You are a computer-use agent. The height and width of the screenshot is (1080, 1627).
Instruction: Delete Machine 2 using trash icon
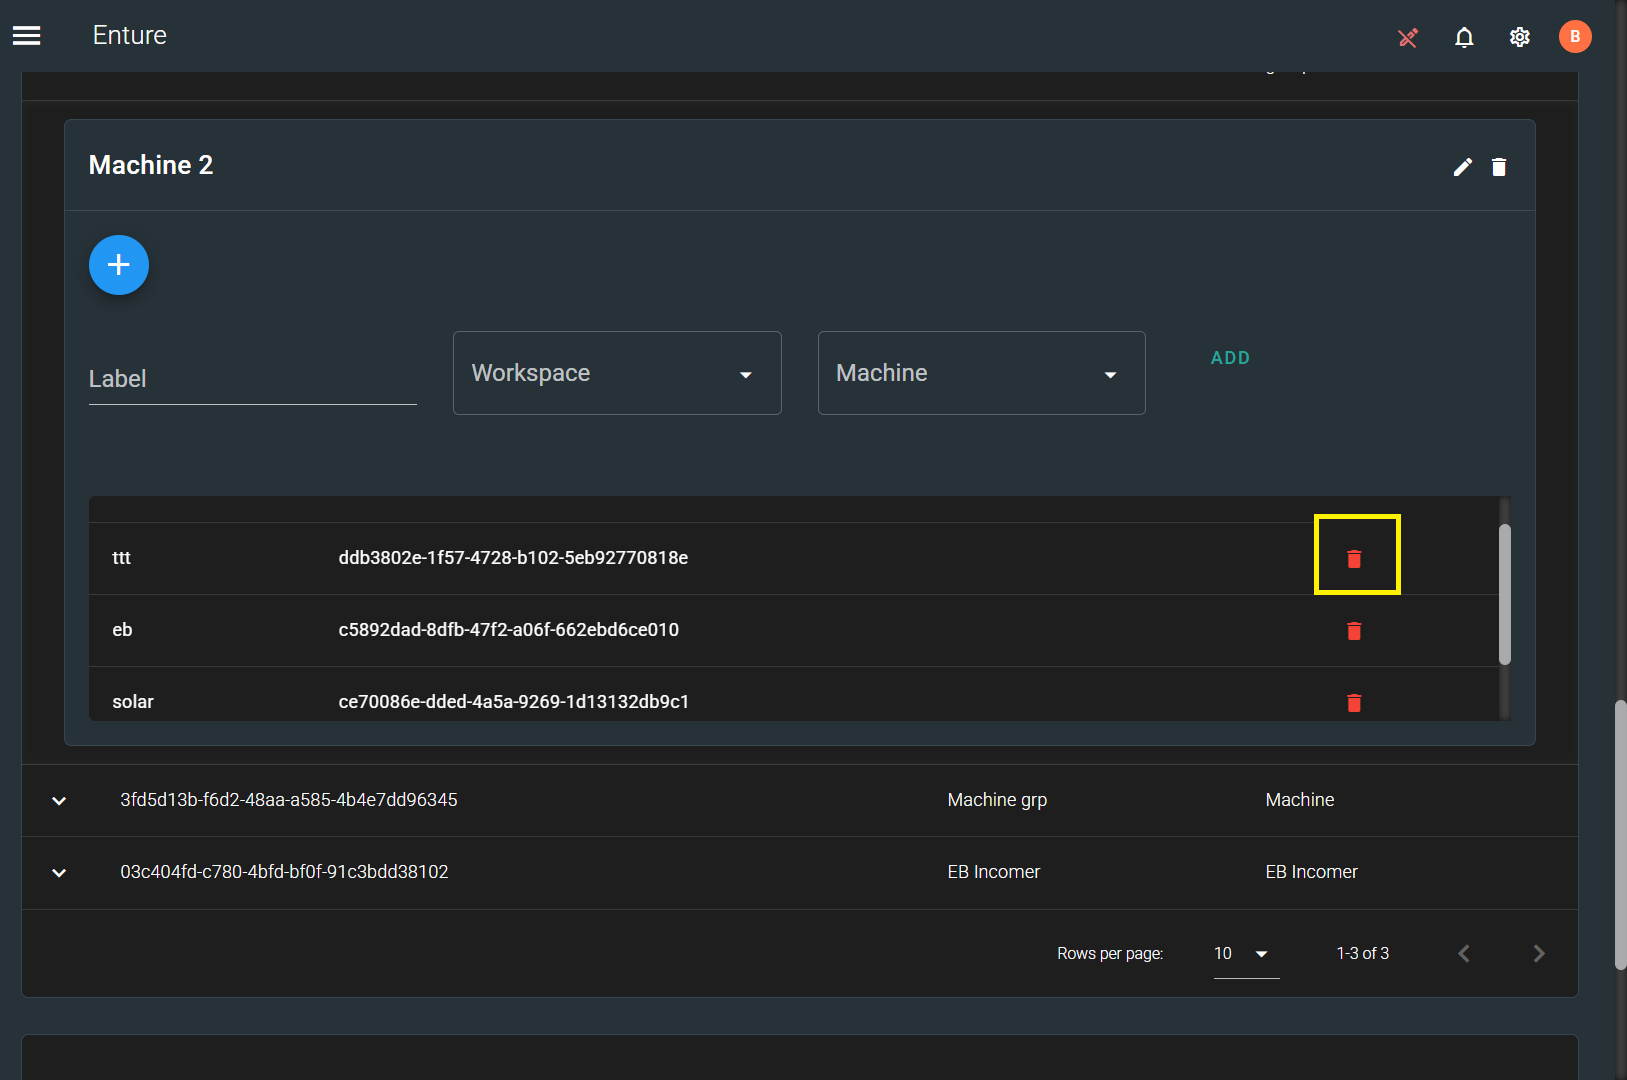(x=1499, y=167)
